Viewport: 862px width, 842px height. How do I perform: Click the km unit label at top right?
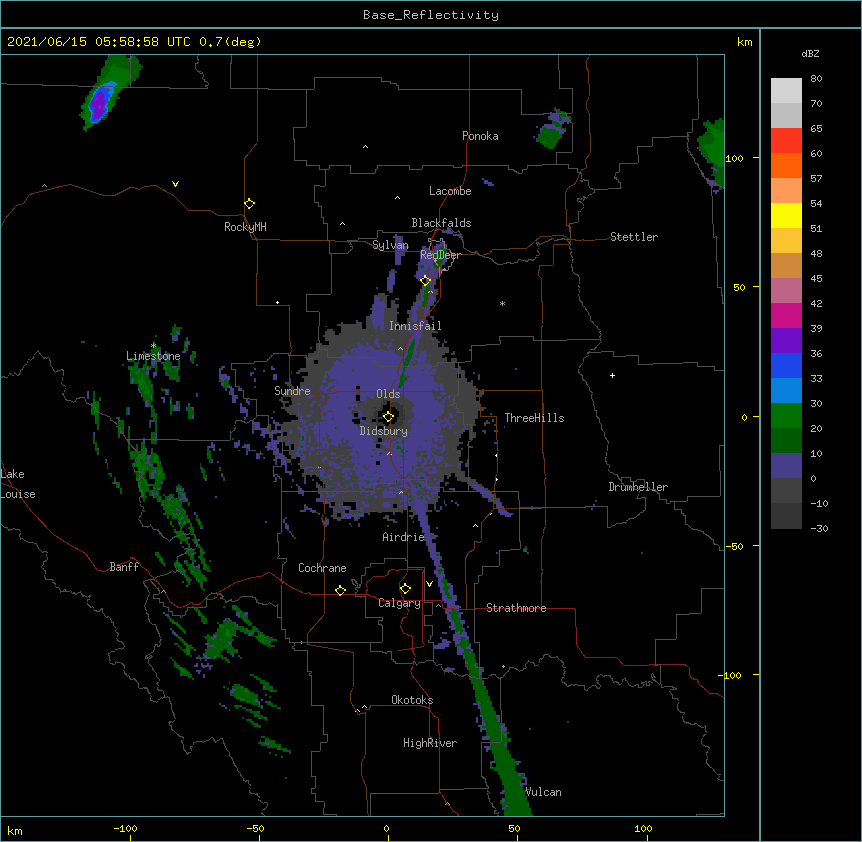pyautogui.click(x=744, y=42)
